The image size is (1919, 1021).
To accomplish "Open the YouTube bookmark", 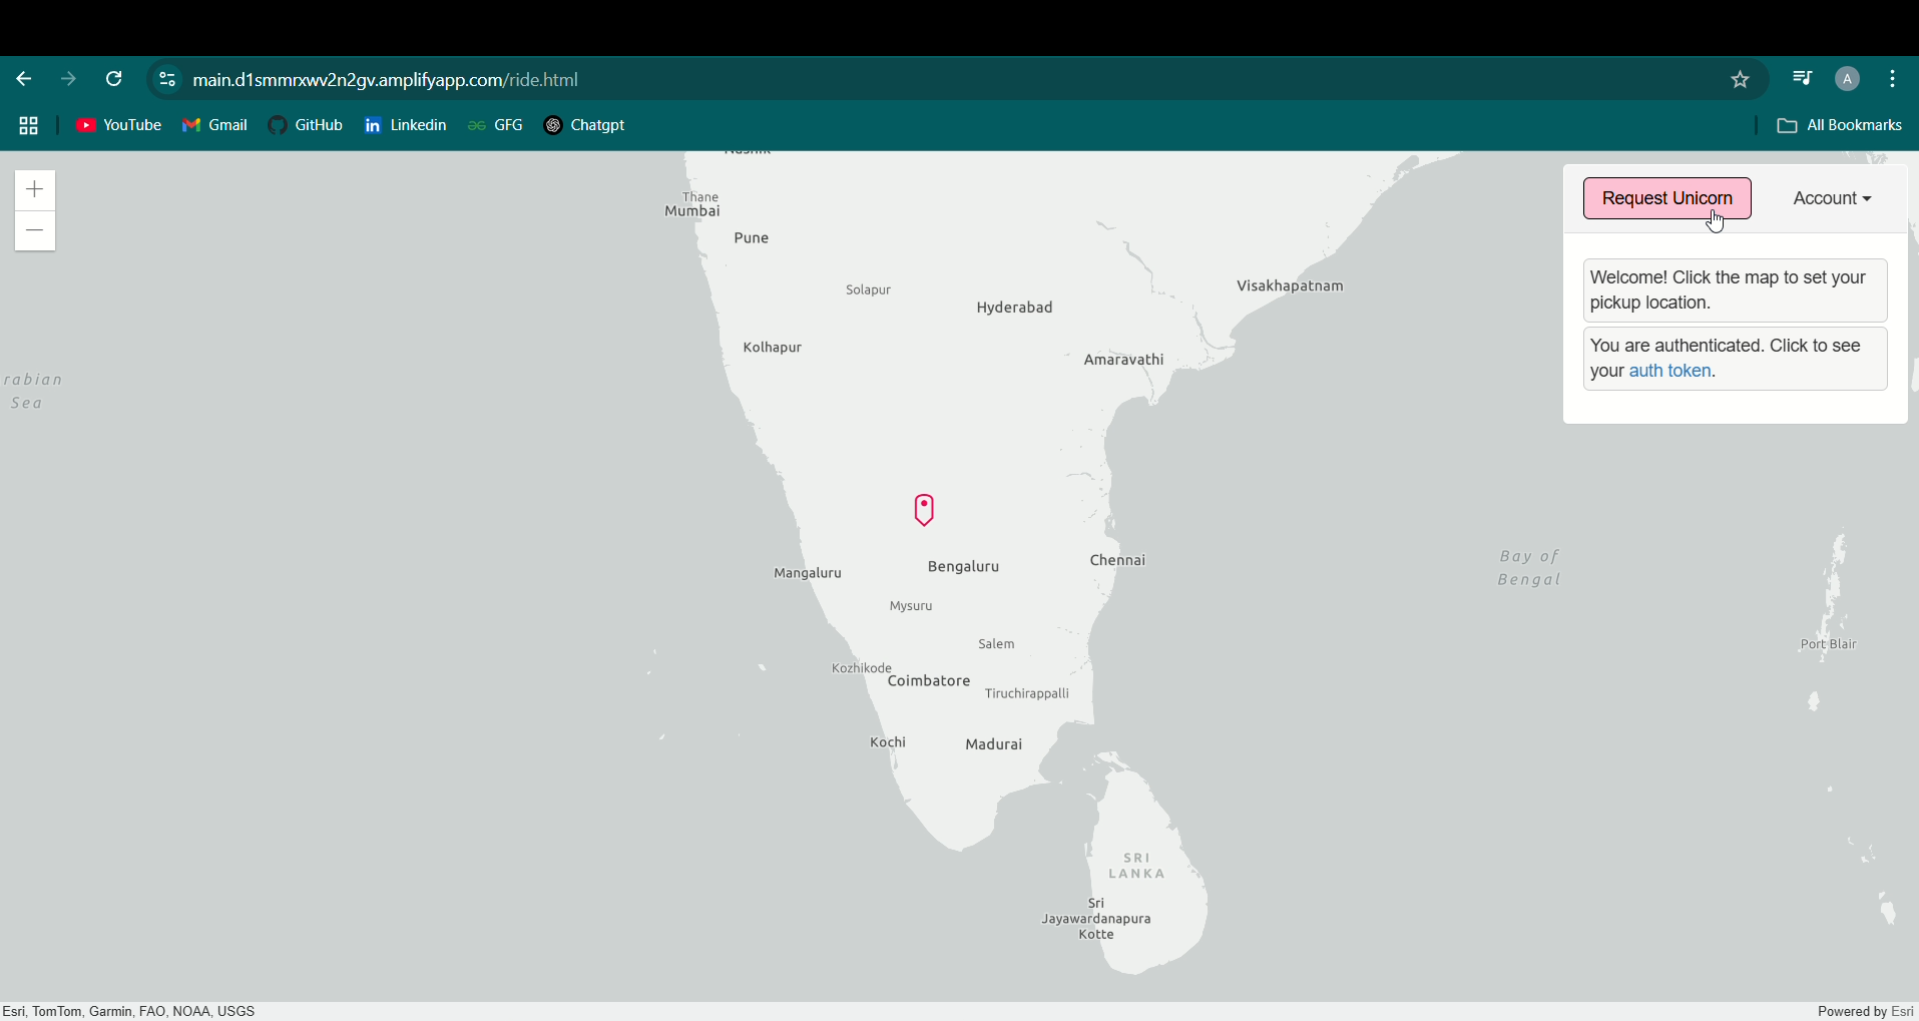I will tap(119, 125).
